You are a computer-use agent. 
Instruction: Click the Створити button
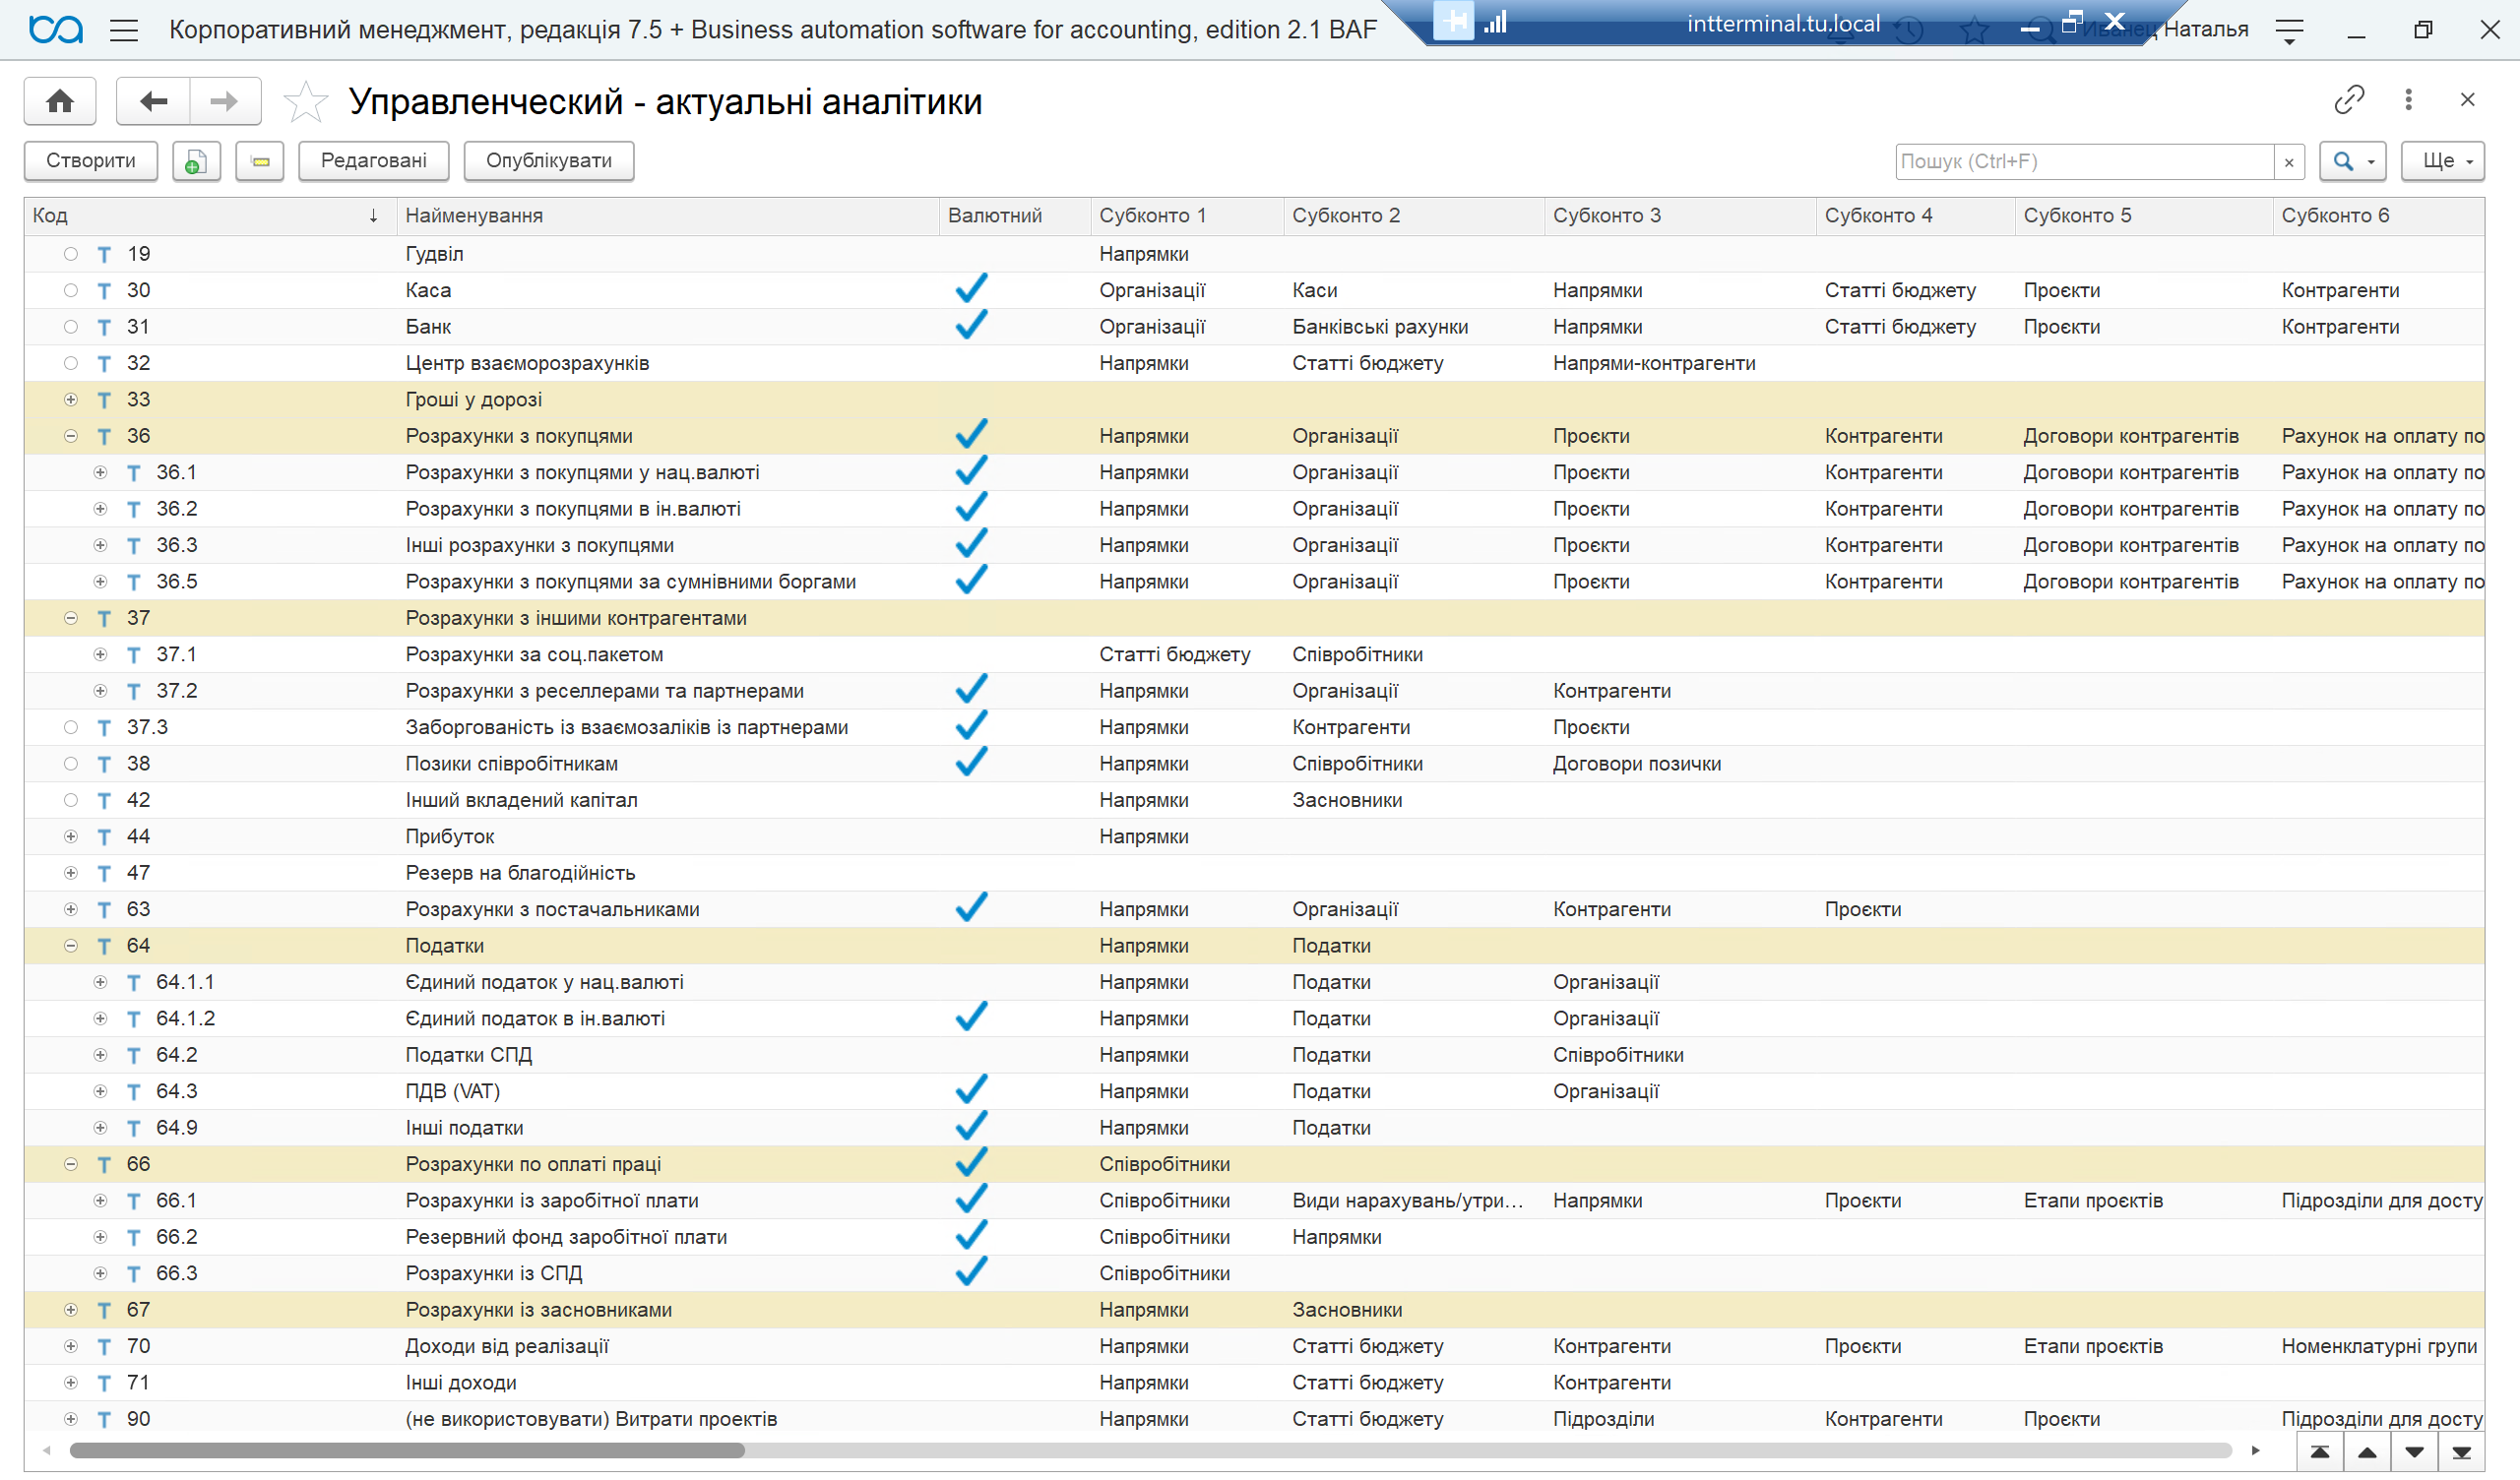[91, 161]
